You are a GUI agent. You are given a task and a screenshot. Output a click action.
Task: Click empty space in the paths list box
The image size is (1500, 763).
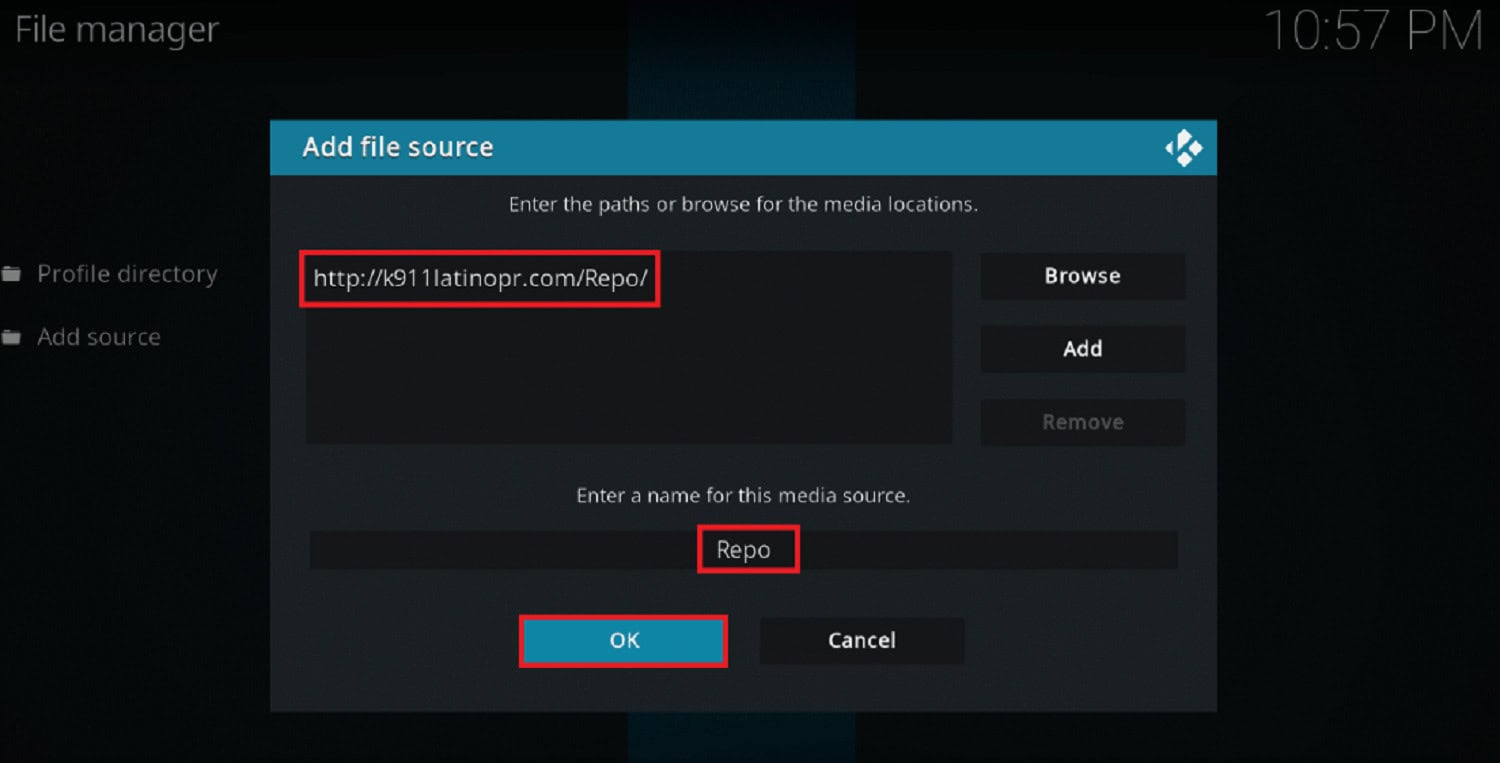click(628, 380)
